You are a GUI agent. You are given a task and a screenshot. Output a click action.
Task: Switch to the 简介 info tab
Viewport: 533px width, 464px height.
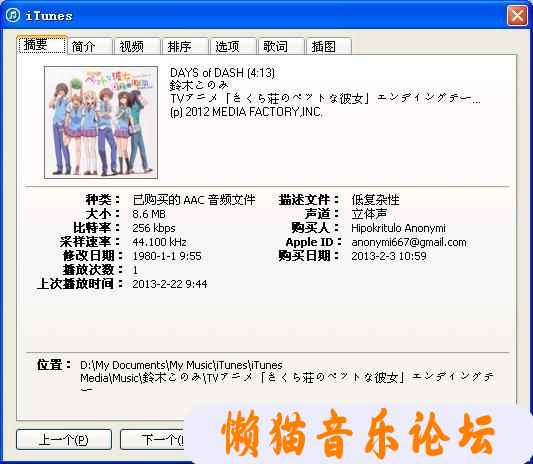pos(90,46)
